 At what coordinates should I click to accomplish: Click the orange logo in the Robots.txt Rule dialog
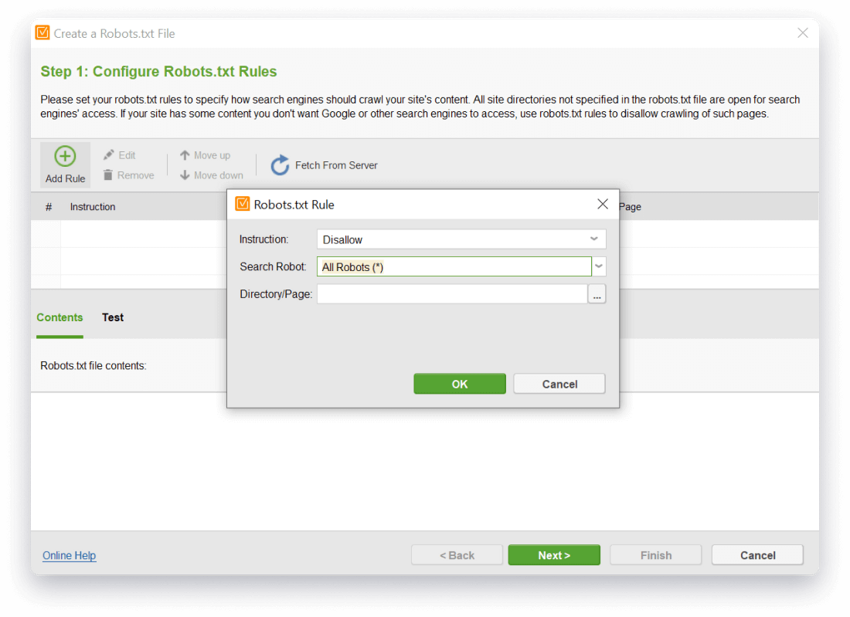[x=242, y=204]
